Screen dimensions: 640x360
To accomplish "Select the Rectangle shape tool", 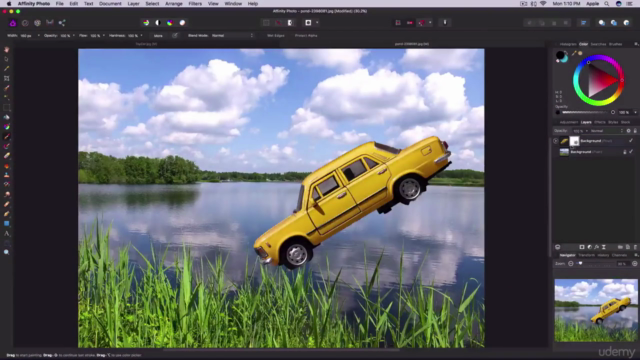I will (x=7, y=224).
